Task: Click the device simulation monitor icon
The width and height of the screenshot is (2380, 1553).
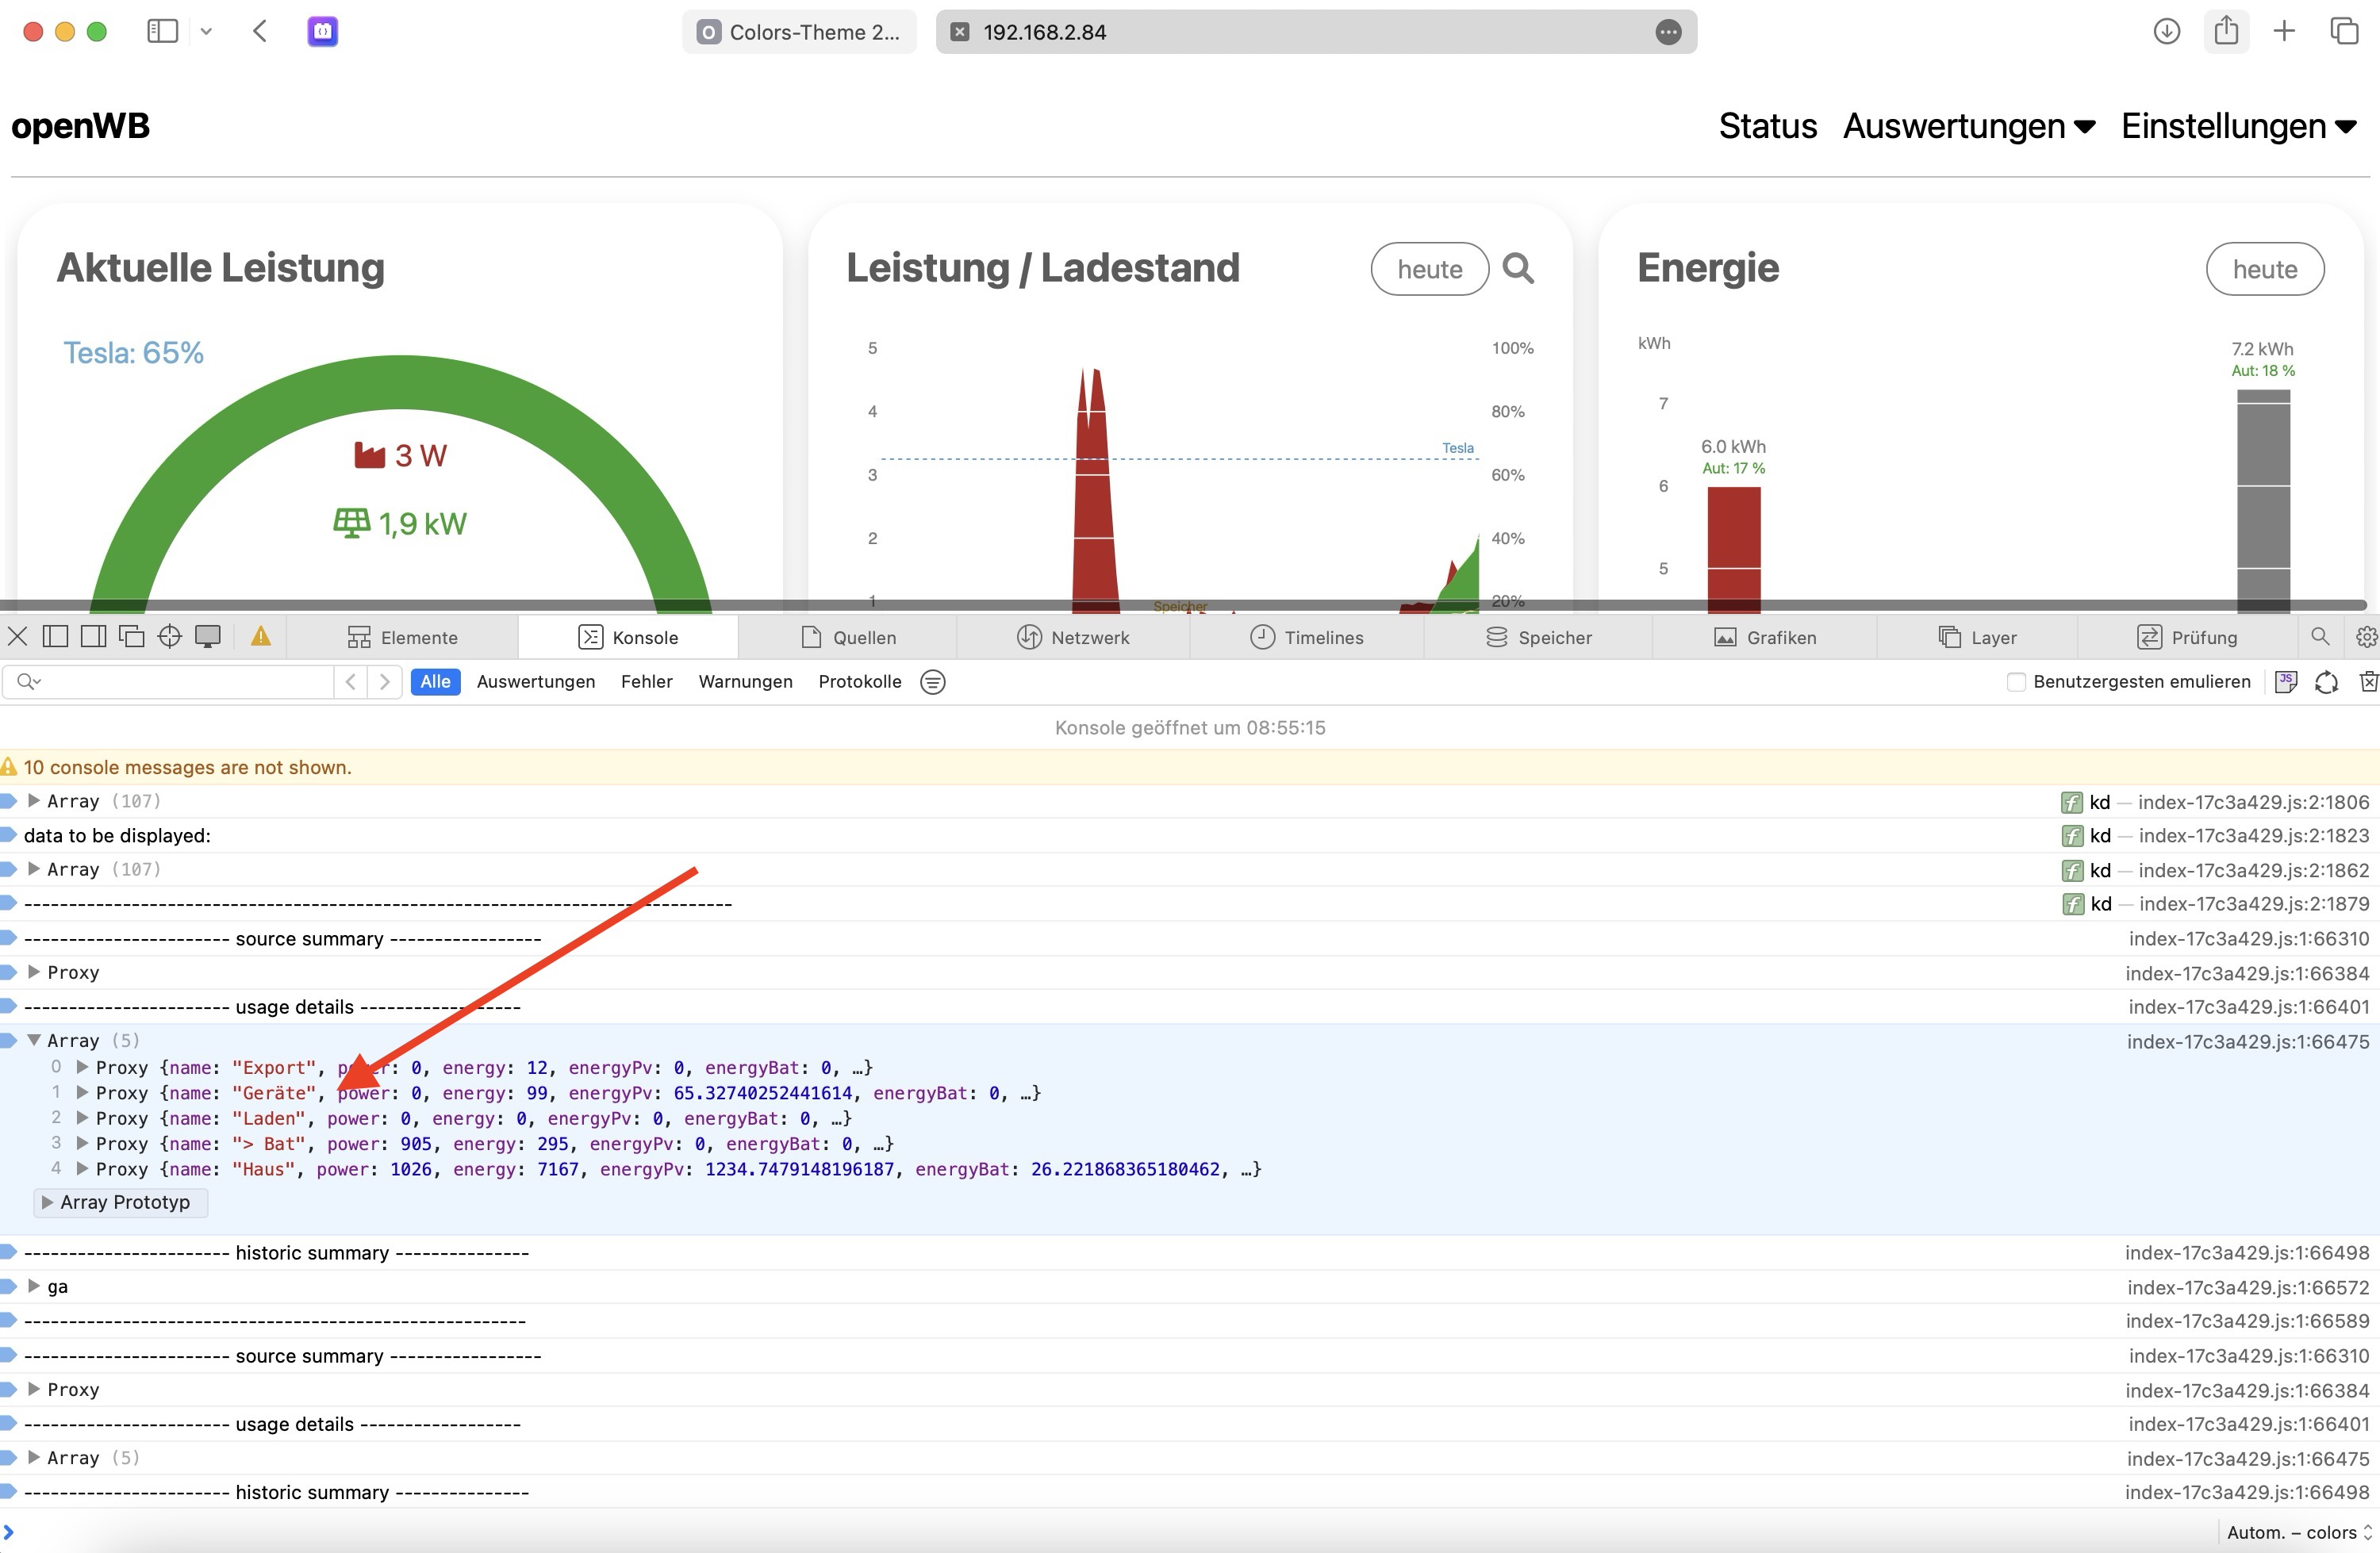Action: pos(208,637)
